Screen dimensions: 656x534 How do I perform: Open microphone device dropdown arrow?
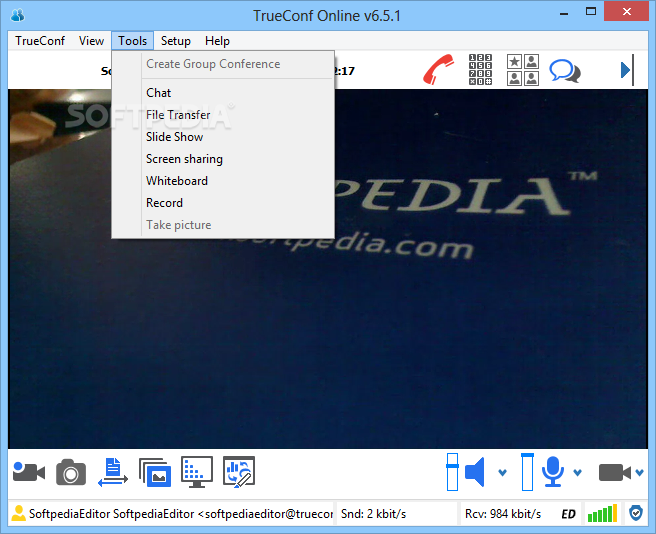(578, 472)
